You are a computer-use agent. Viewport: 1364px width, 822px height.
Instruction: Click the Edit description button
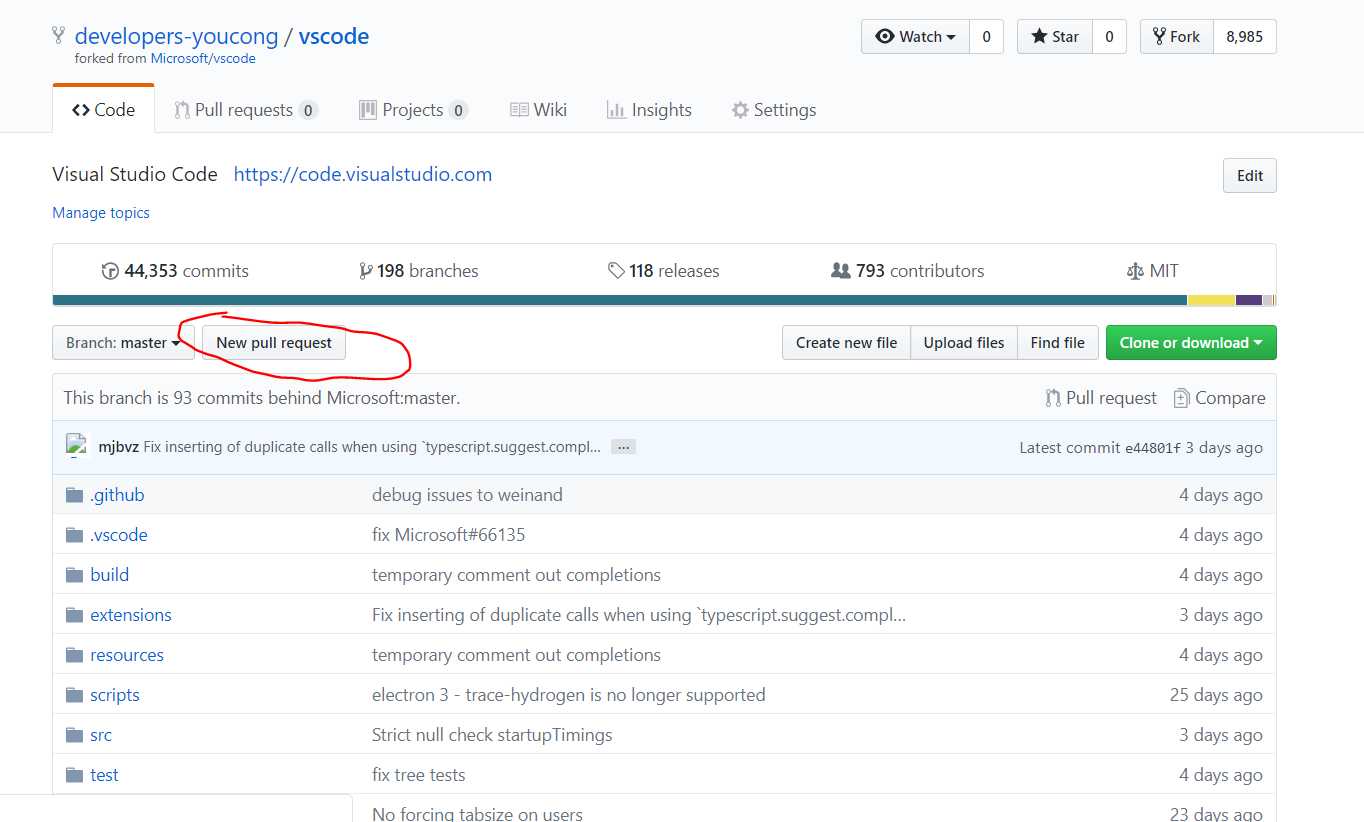tap(1250, 175)
